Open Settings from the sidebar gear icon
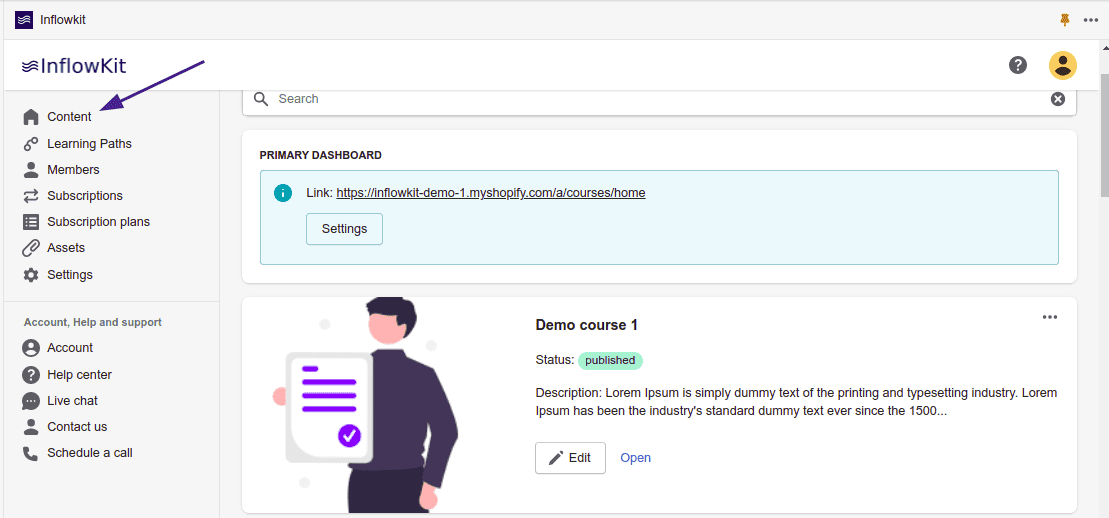 [x=31, y=275]
